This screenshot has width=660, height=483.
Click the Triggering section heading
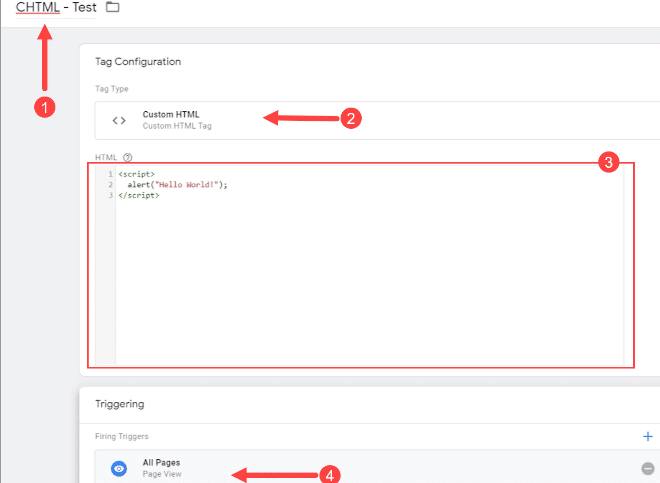(120, 404)
